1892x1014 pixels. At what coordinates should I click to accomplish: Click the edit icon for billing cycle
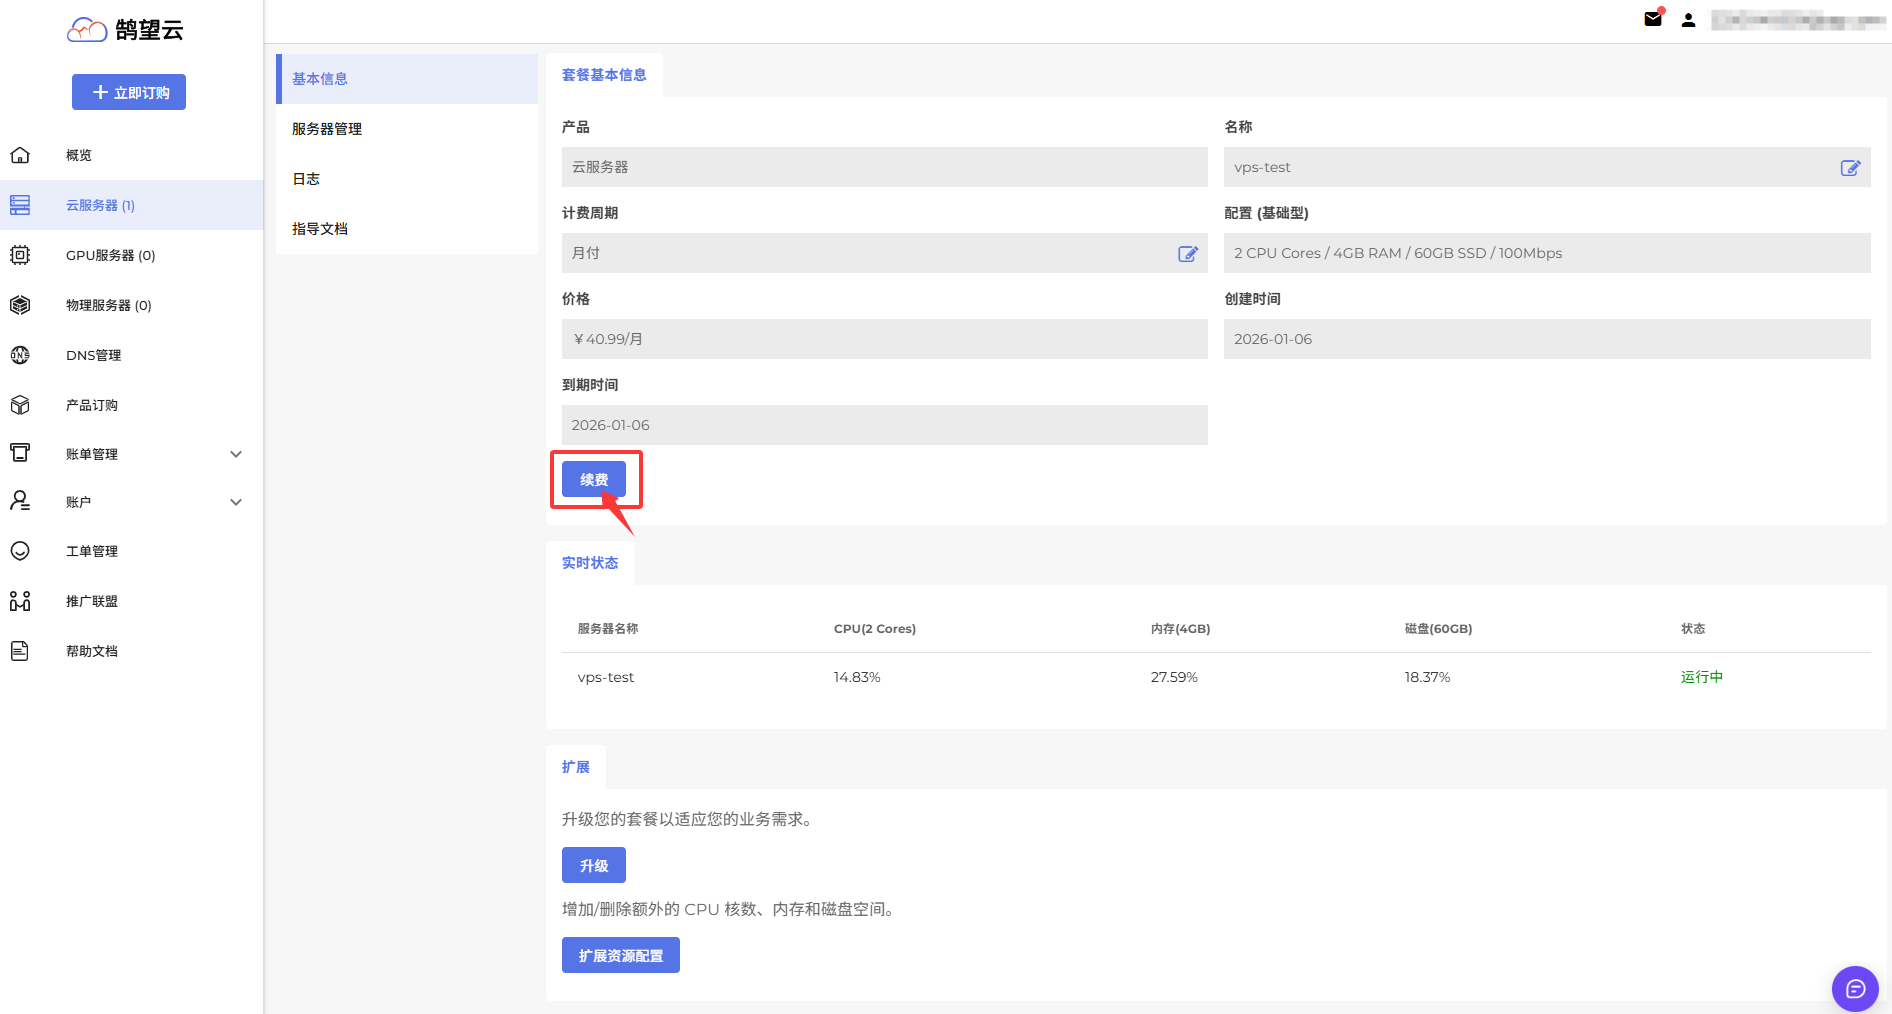(1187, 254)
